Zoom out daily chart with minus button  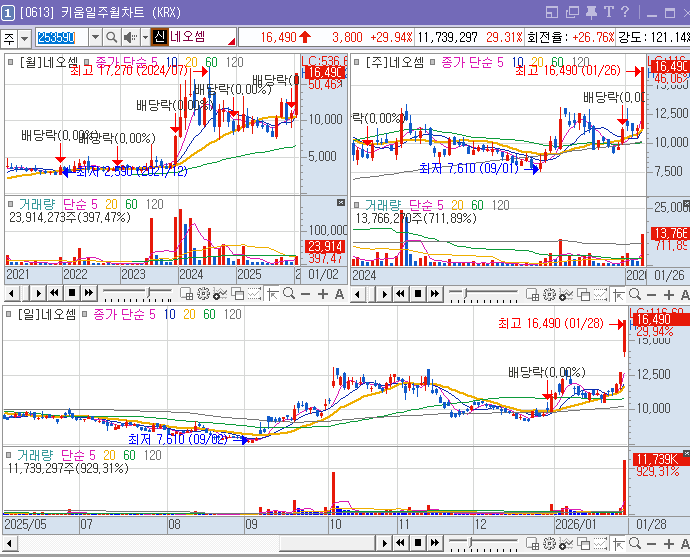tap(652, 544)
